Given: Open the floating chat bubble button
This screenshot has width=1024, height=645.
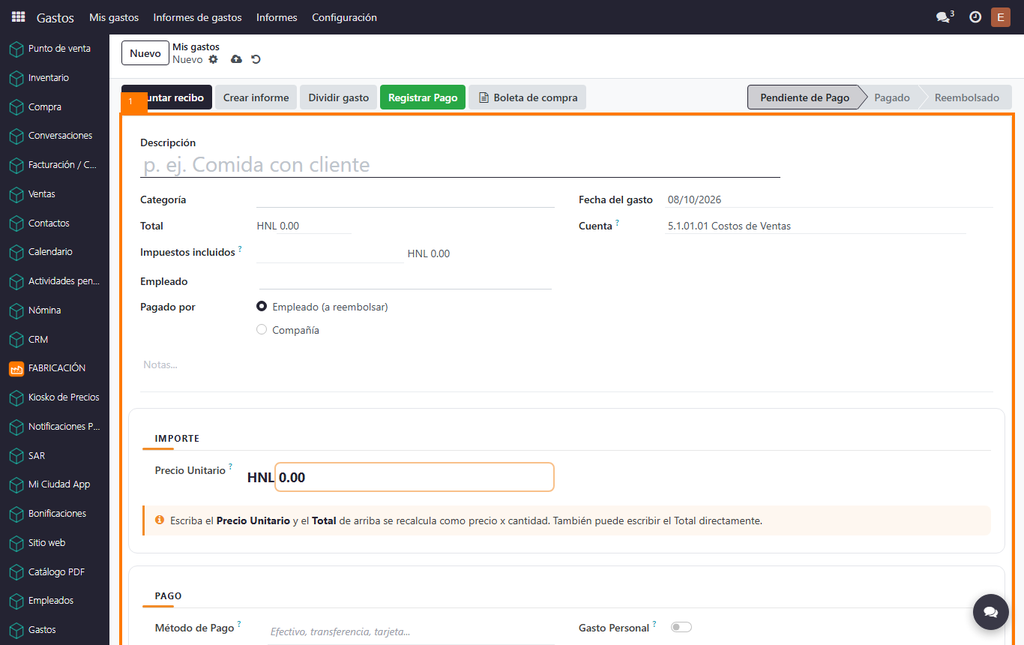Looking at the screenshot, I should coord(991,612).
